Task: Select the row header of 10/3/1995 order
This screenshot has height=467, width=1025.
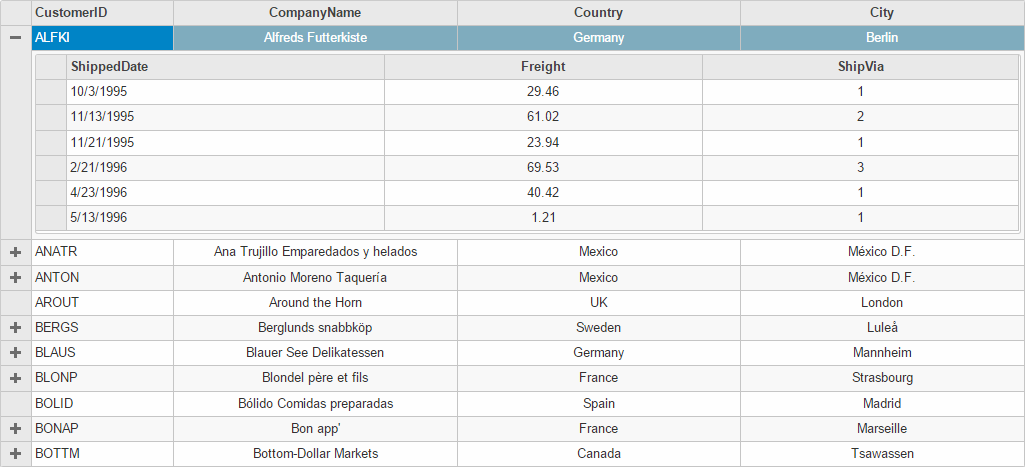Action: [51, 92]
